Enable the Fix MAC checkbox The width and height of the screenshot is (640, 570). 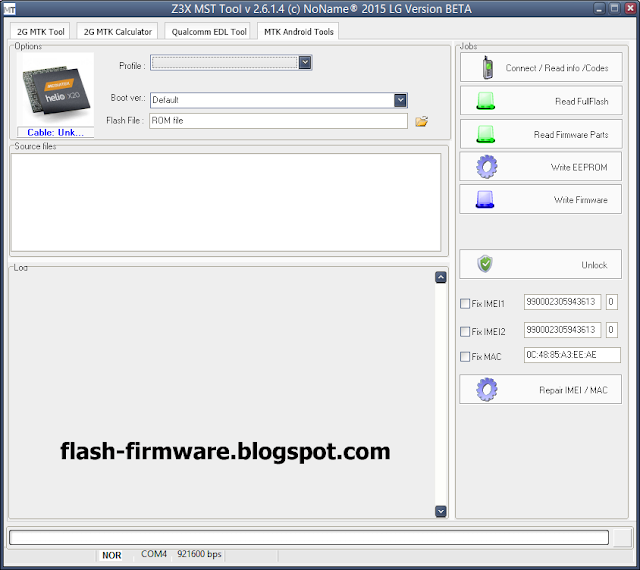click(465, 356)
